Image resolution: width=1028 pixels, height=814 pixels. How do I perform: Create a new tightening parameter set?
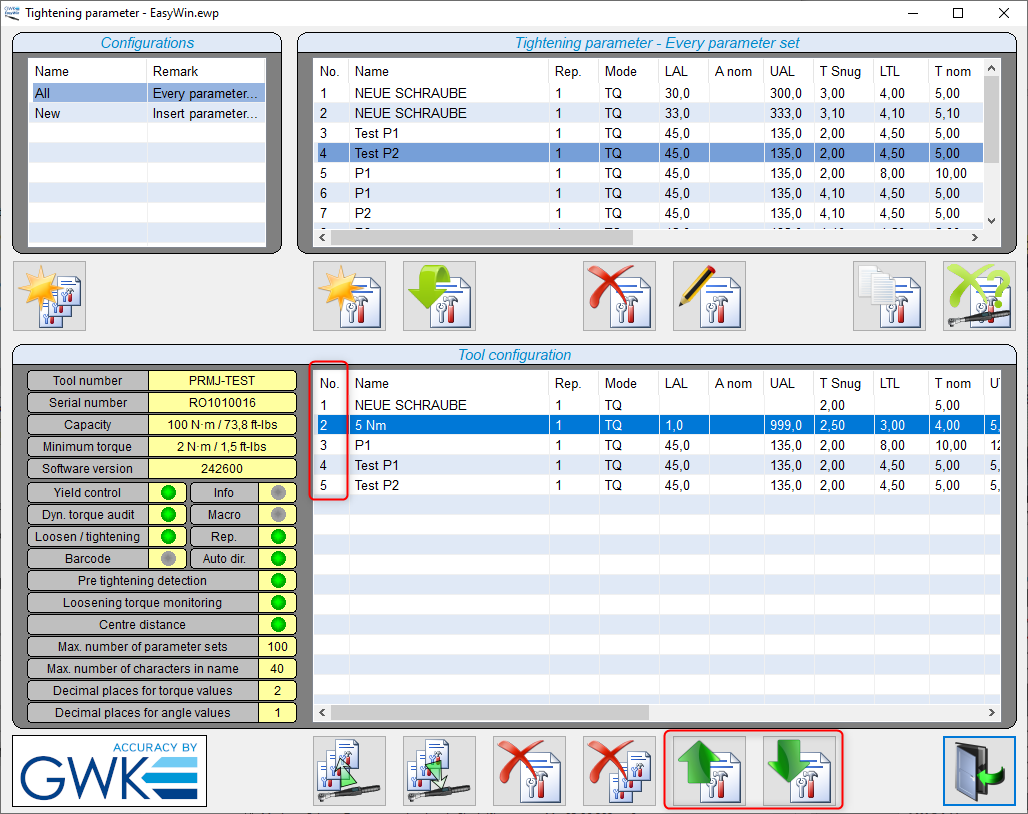coord(349,296)
